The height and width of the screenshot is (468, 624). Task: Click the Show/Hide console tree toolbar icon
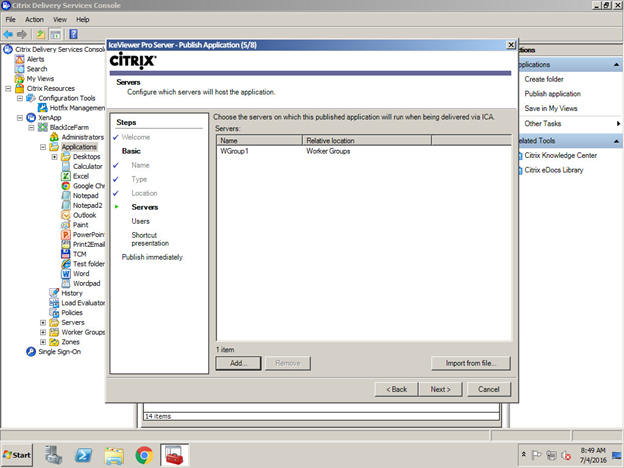coord(55,34)
